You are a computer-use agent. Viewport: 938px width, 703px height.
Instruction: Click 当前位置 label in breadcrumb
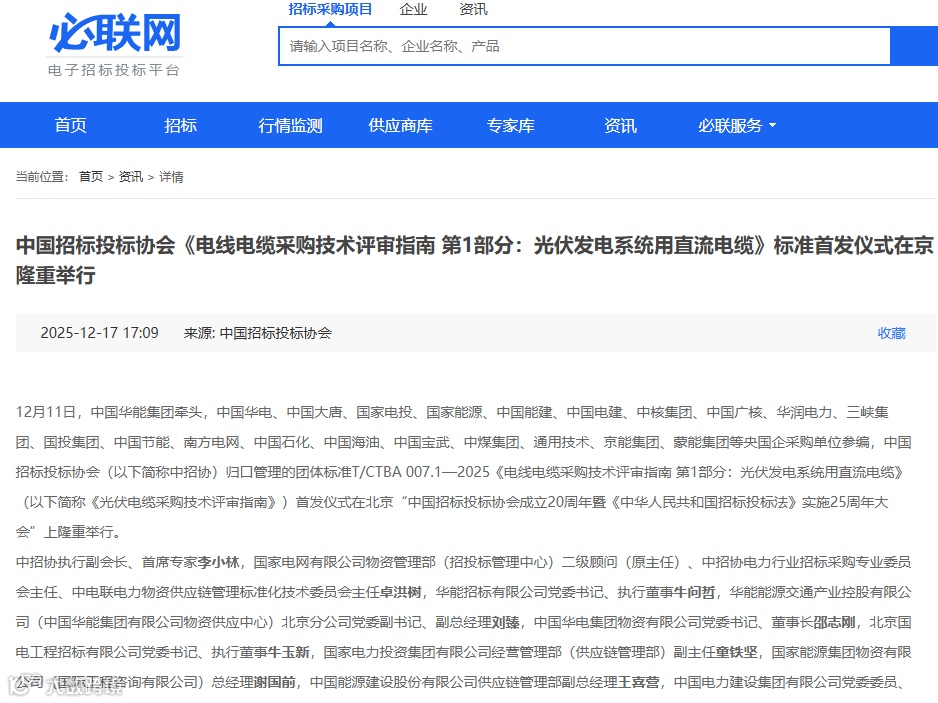pyautogui.click(x=41, y=176)
